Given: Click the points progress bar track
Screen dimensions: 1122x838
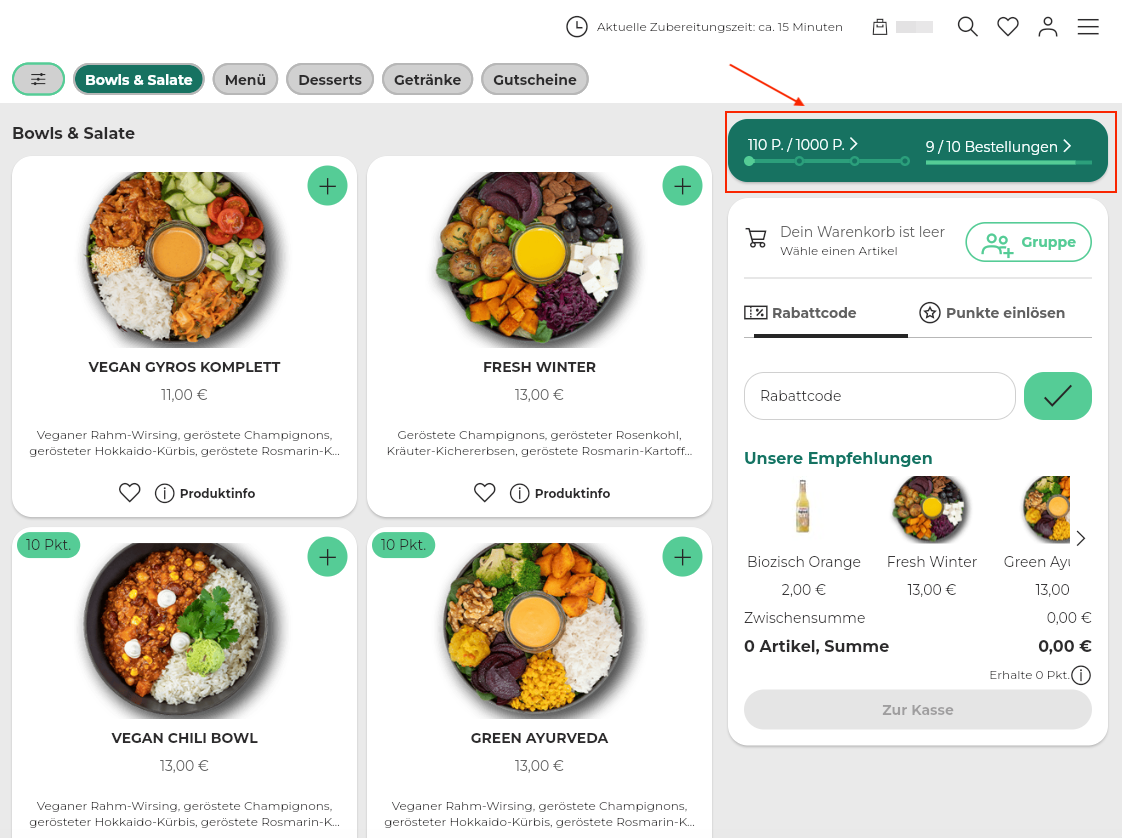Looking at the screenshot, I should click(x=826, y=161).
